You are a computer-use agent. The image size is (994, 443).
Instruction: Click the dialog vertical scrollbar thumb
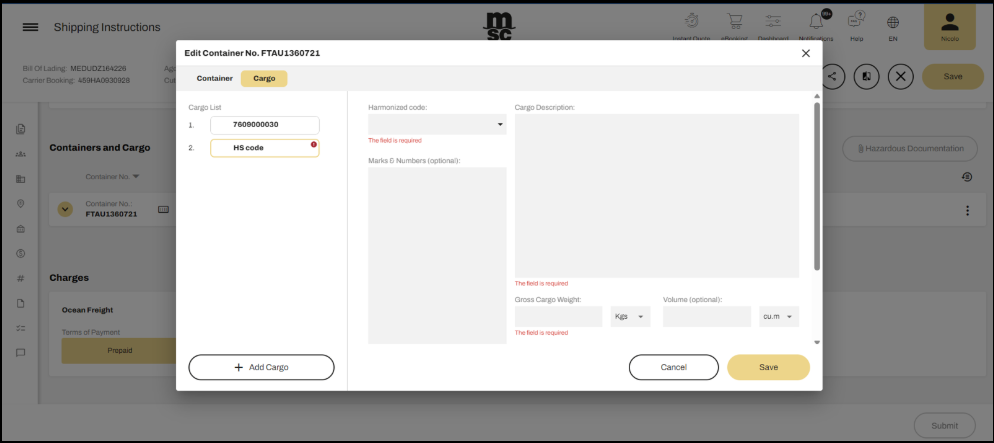click(817, 186)
